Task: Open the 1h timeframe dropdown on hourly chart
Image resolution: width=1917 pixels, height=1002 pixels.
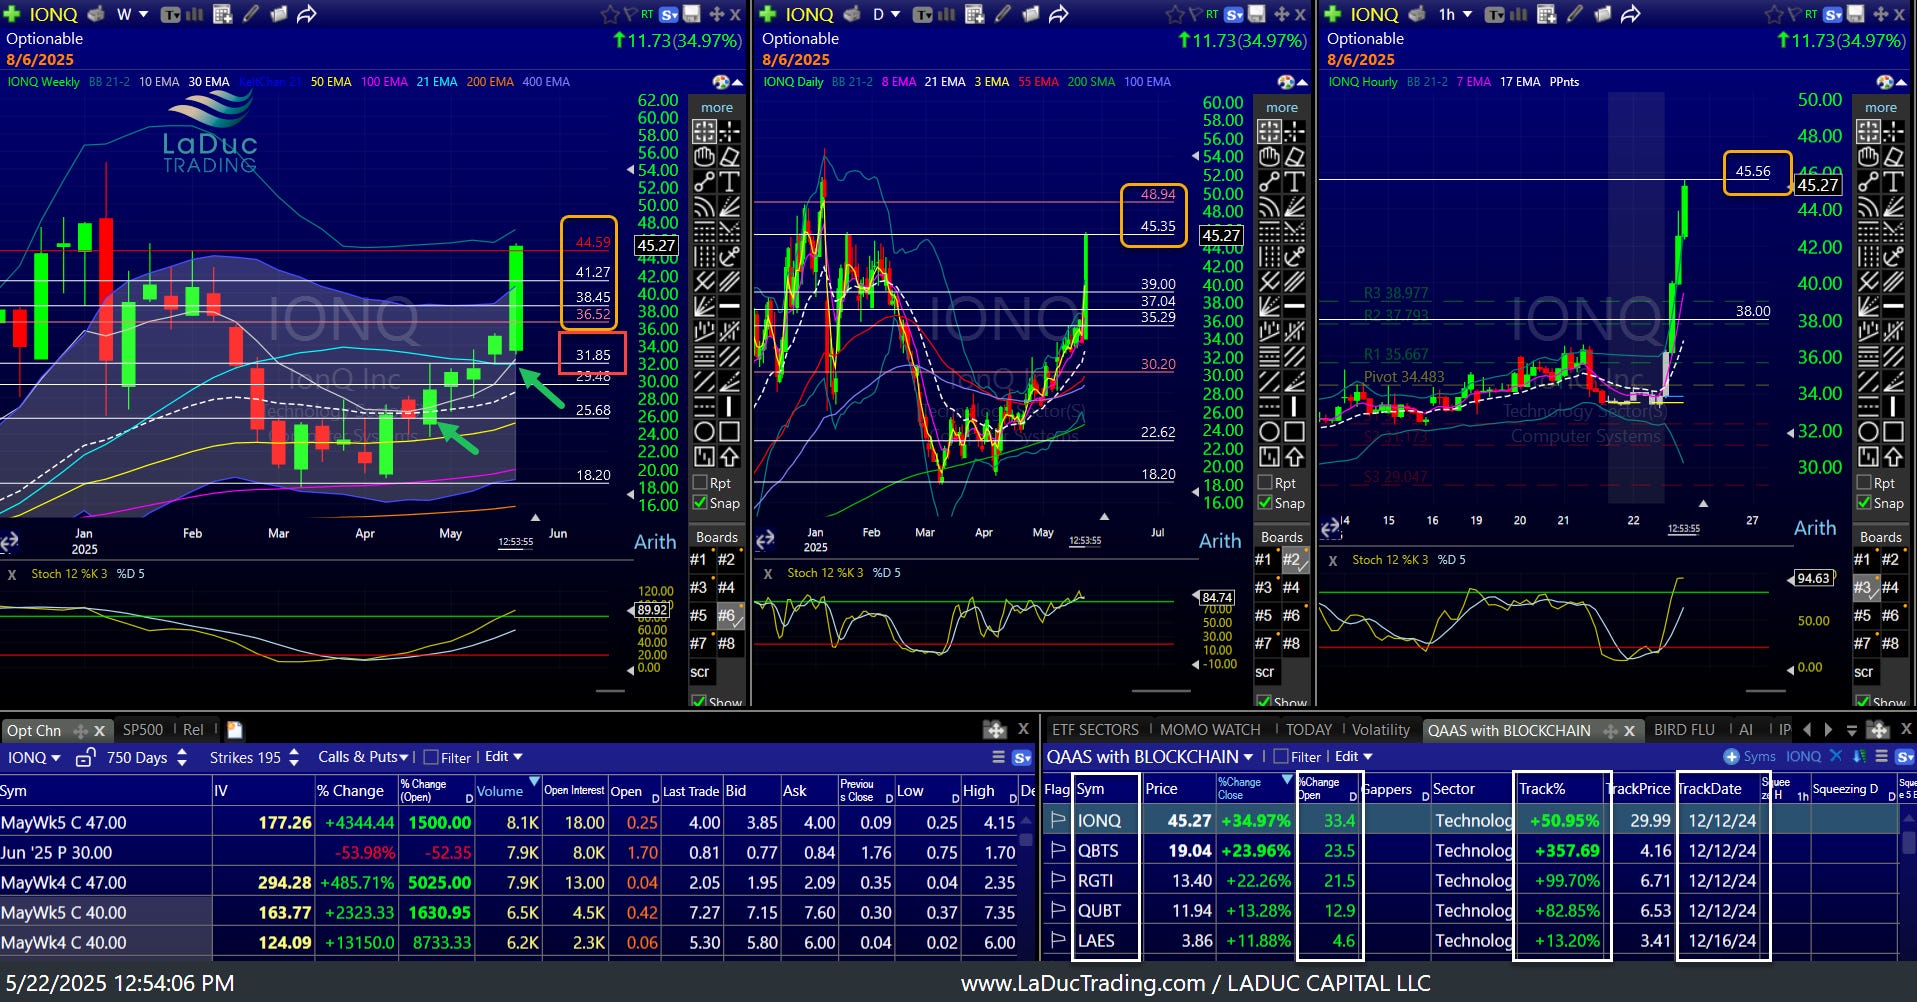Action: (1455, 14)
